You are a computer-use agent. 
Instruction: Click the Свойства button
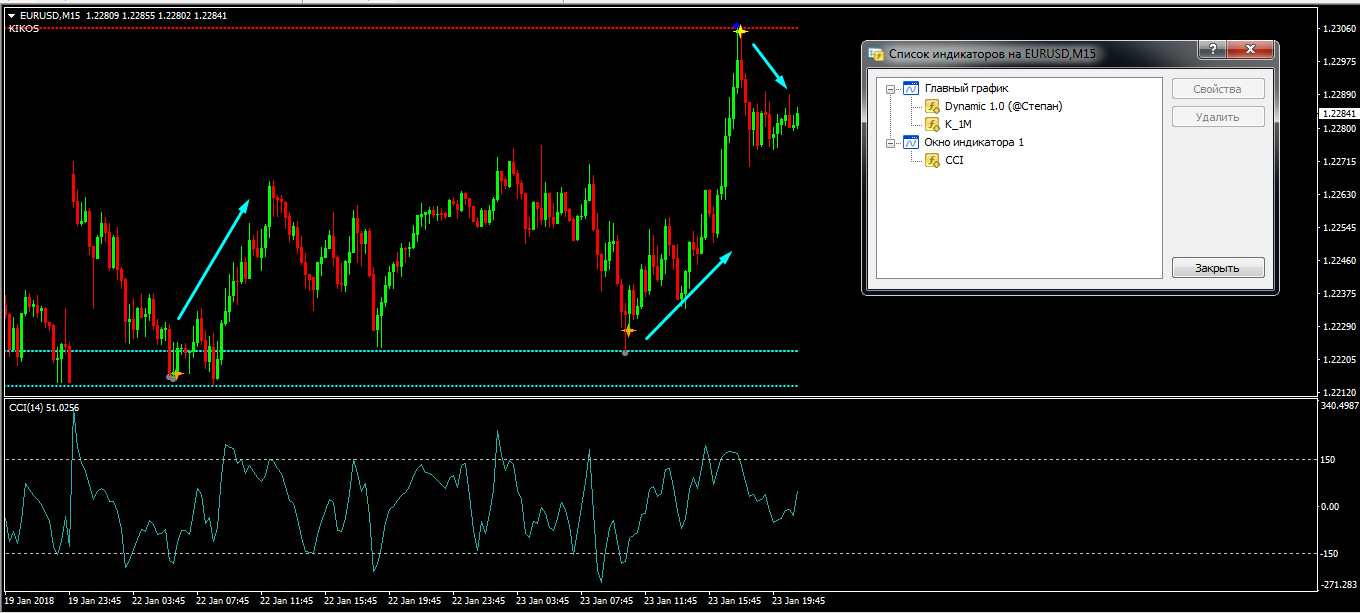(x=1217, y=89)
